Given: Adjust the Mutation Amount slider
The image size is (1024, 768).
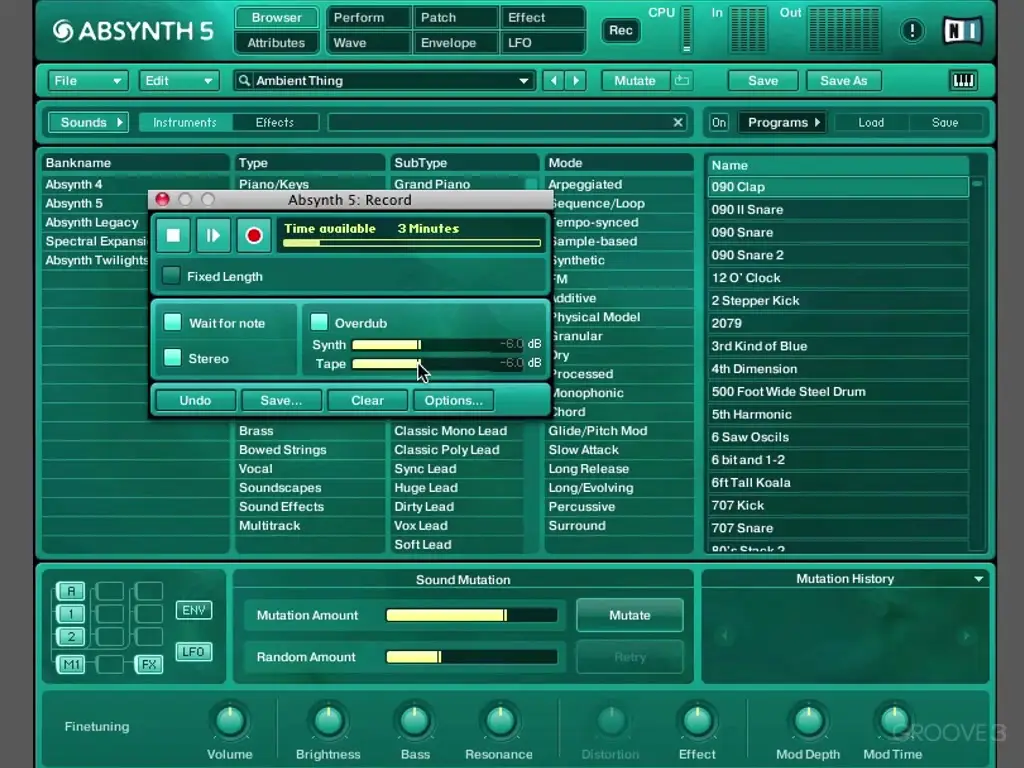Looking at the screenshot, I should tap(470, 615).
